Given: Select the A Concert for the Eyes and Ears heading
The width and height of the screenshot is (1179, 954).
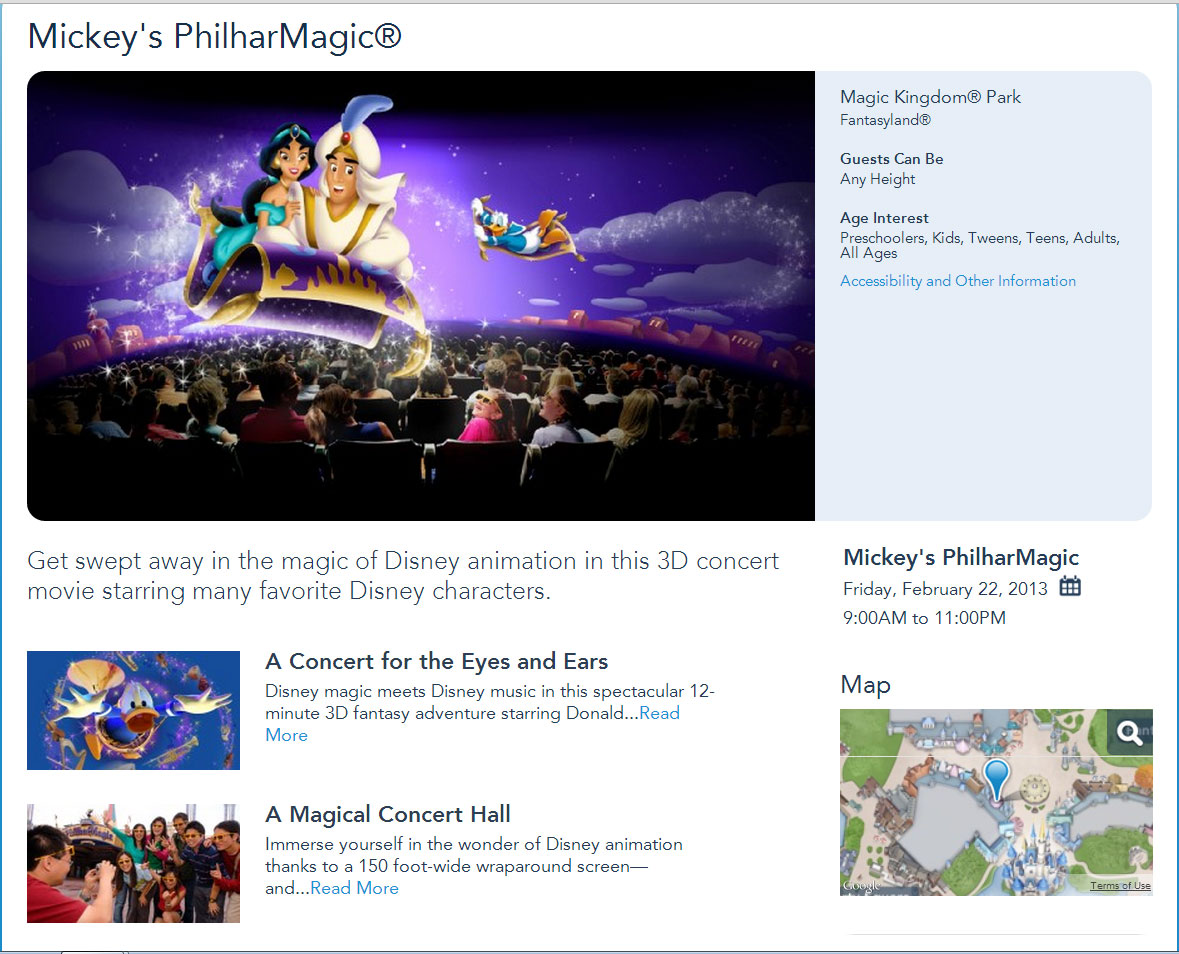Looking at the screenshot, I should click(x=437, y=662).
